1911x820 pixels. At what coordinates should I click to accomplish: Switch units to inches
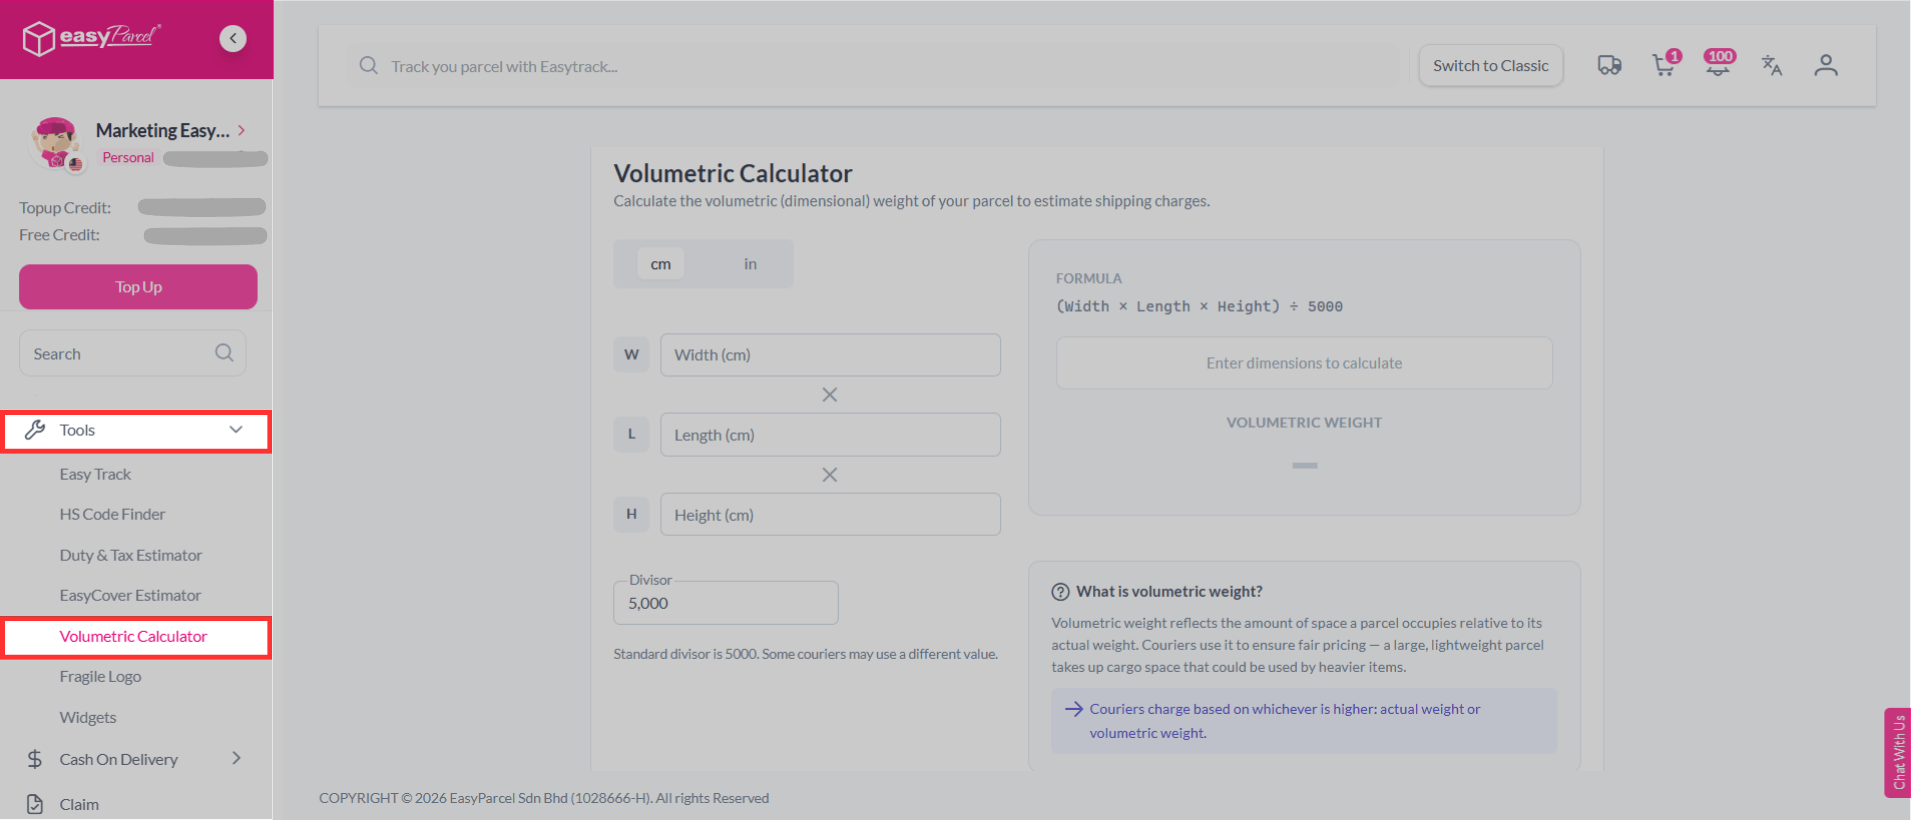point(750,264)
